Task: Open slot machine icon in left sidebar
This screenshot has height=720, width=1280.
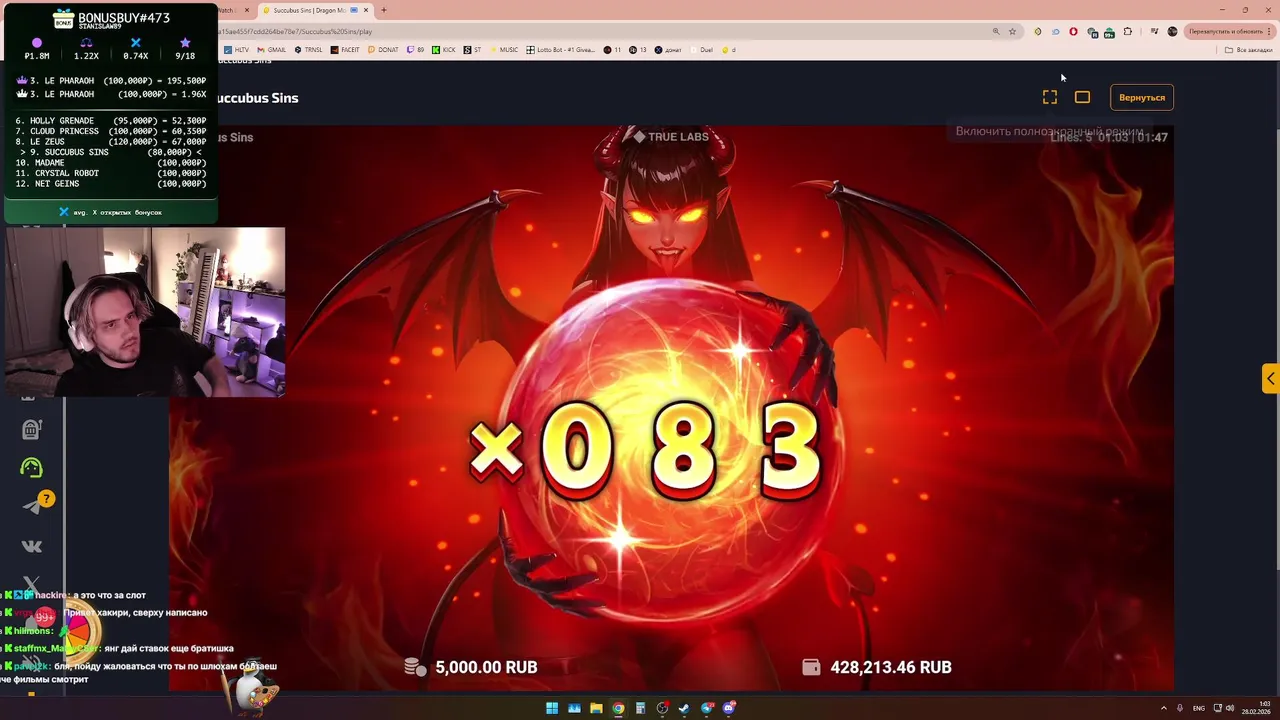Action: pyautogui.click(x=31, y=430)
